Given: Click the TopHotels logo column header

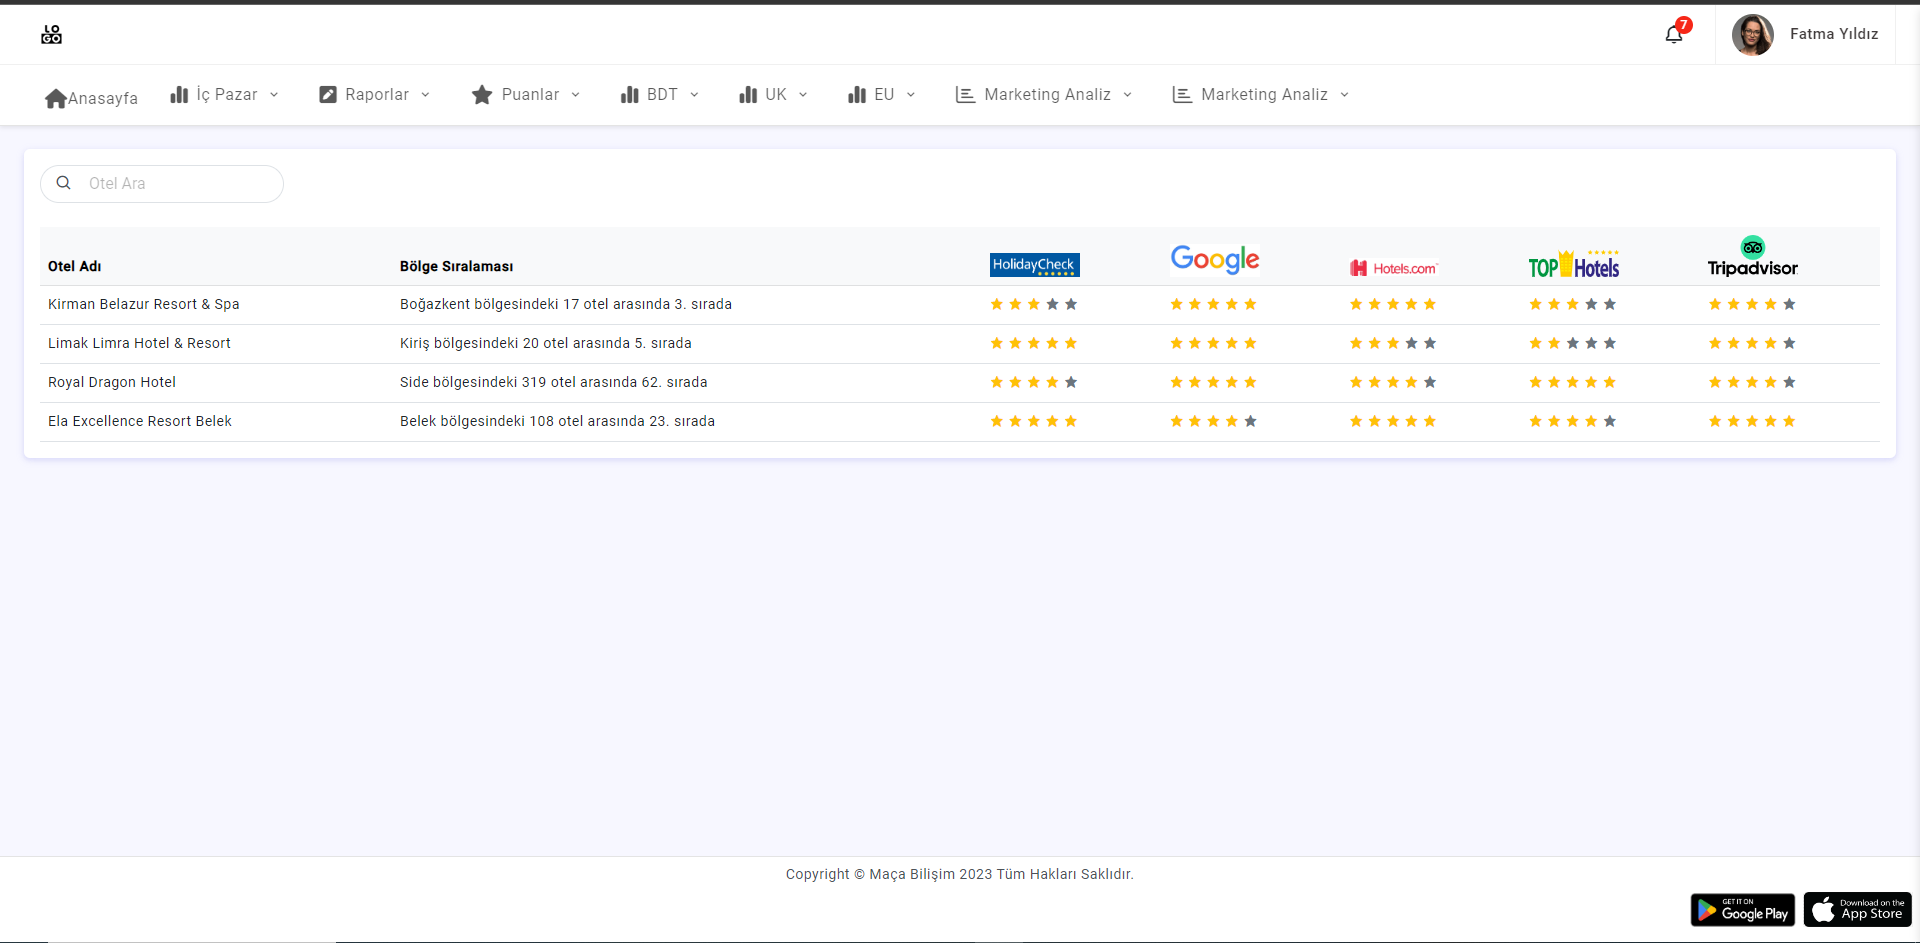Looking at the screenshot, I should click(1573, 265).
